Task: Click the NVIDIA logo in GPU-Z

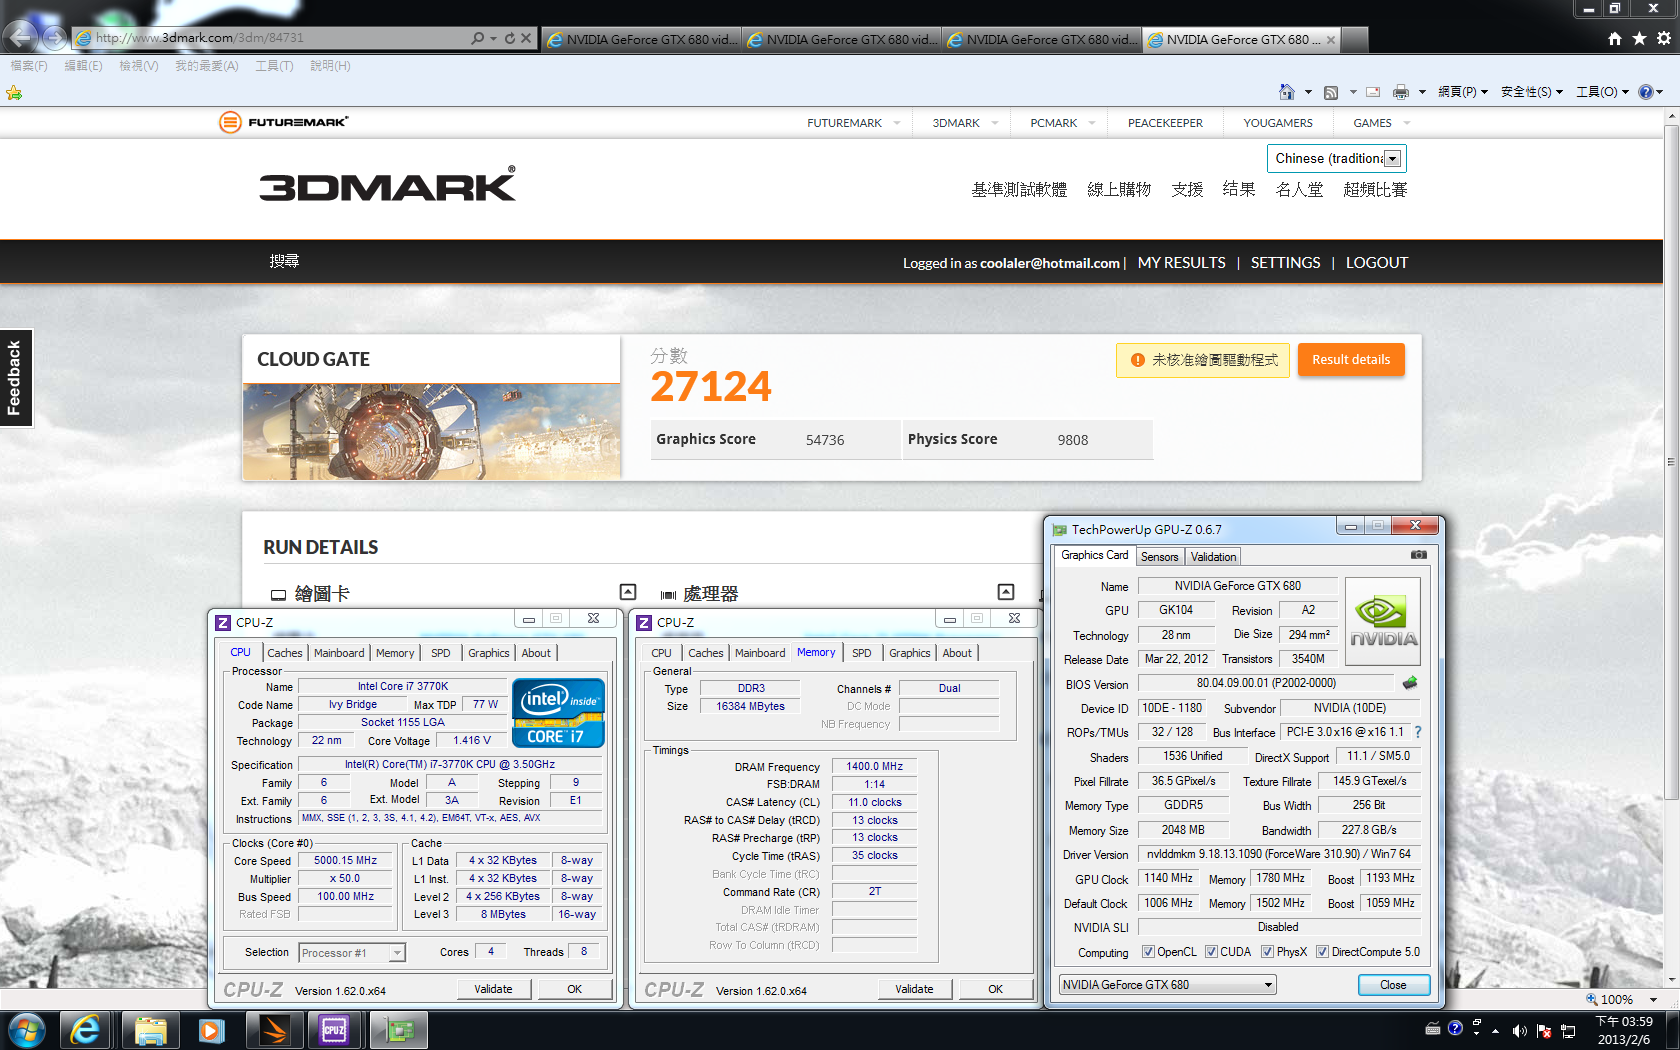Action: 1383,622
